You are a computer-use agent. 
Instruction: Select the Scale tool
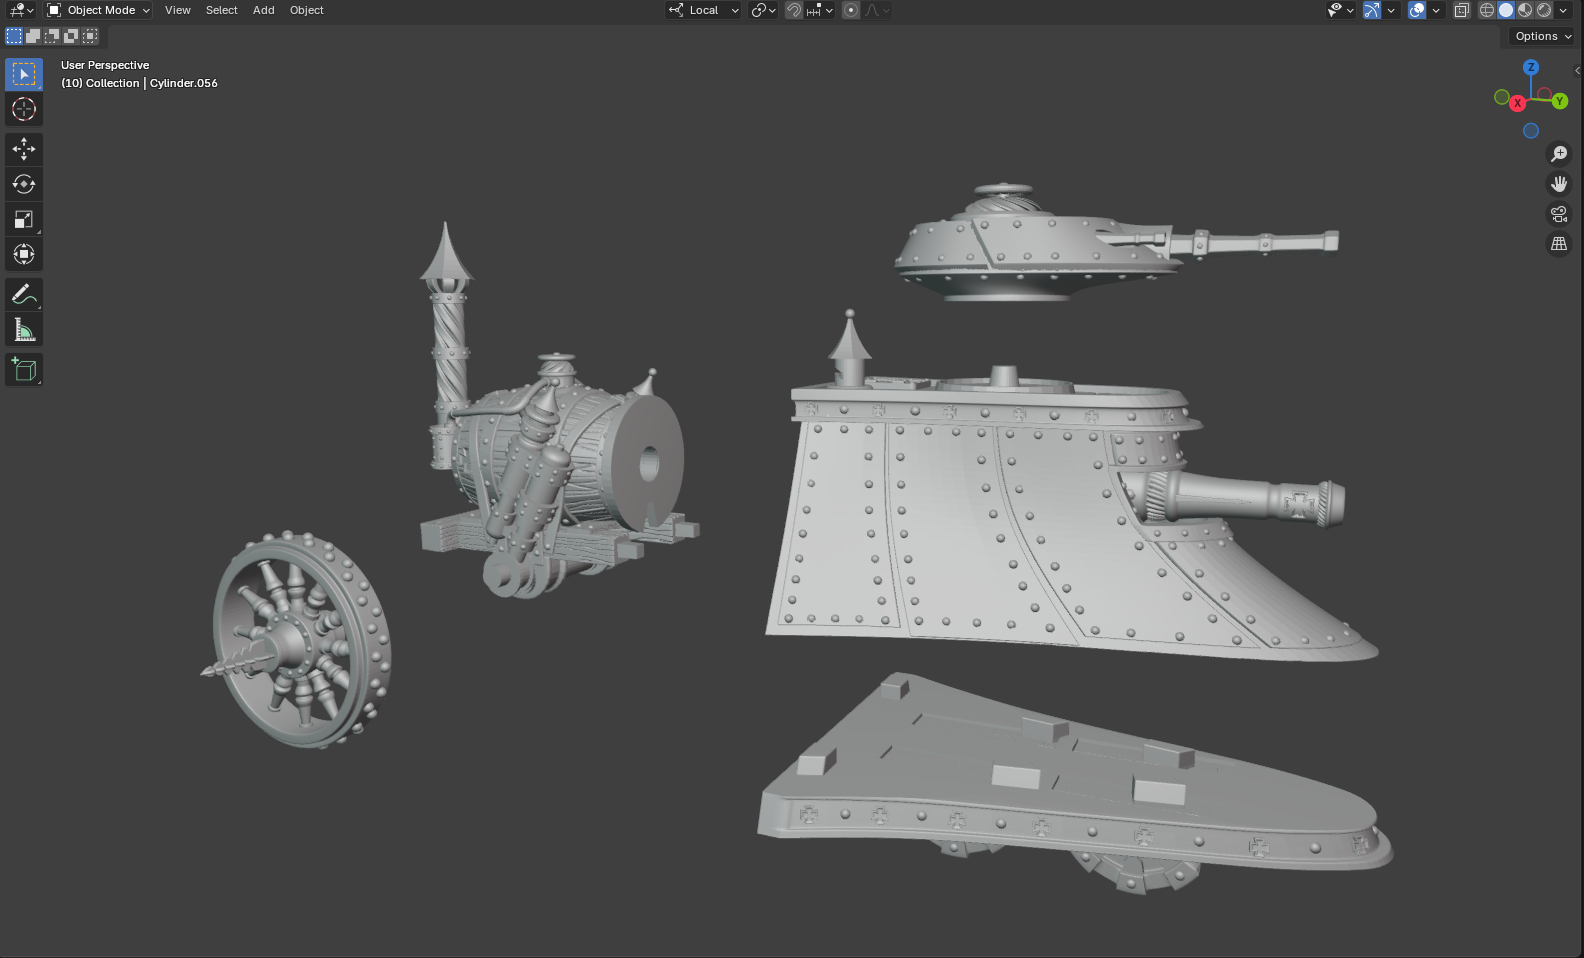tap(24, 219)
